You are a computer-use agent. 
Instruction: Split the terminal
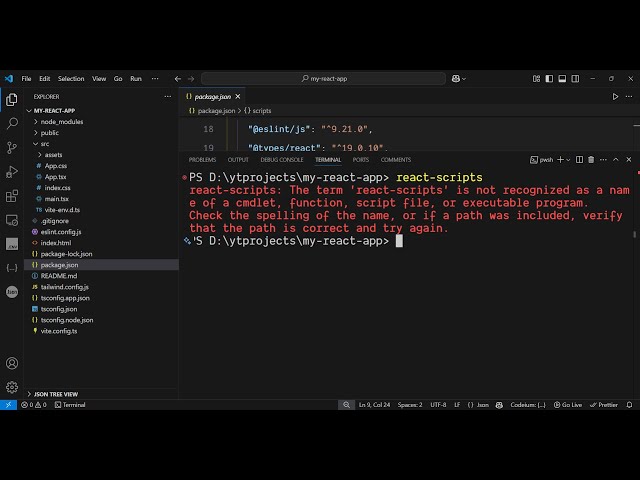click(579, 160)
